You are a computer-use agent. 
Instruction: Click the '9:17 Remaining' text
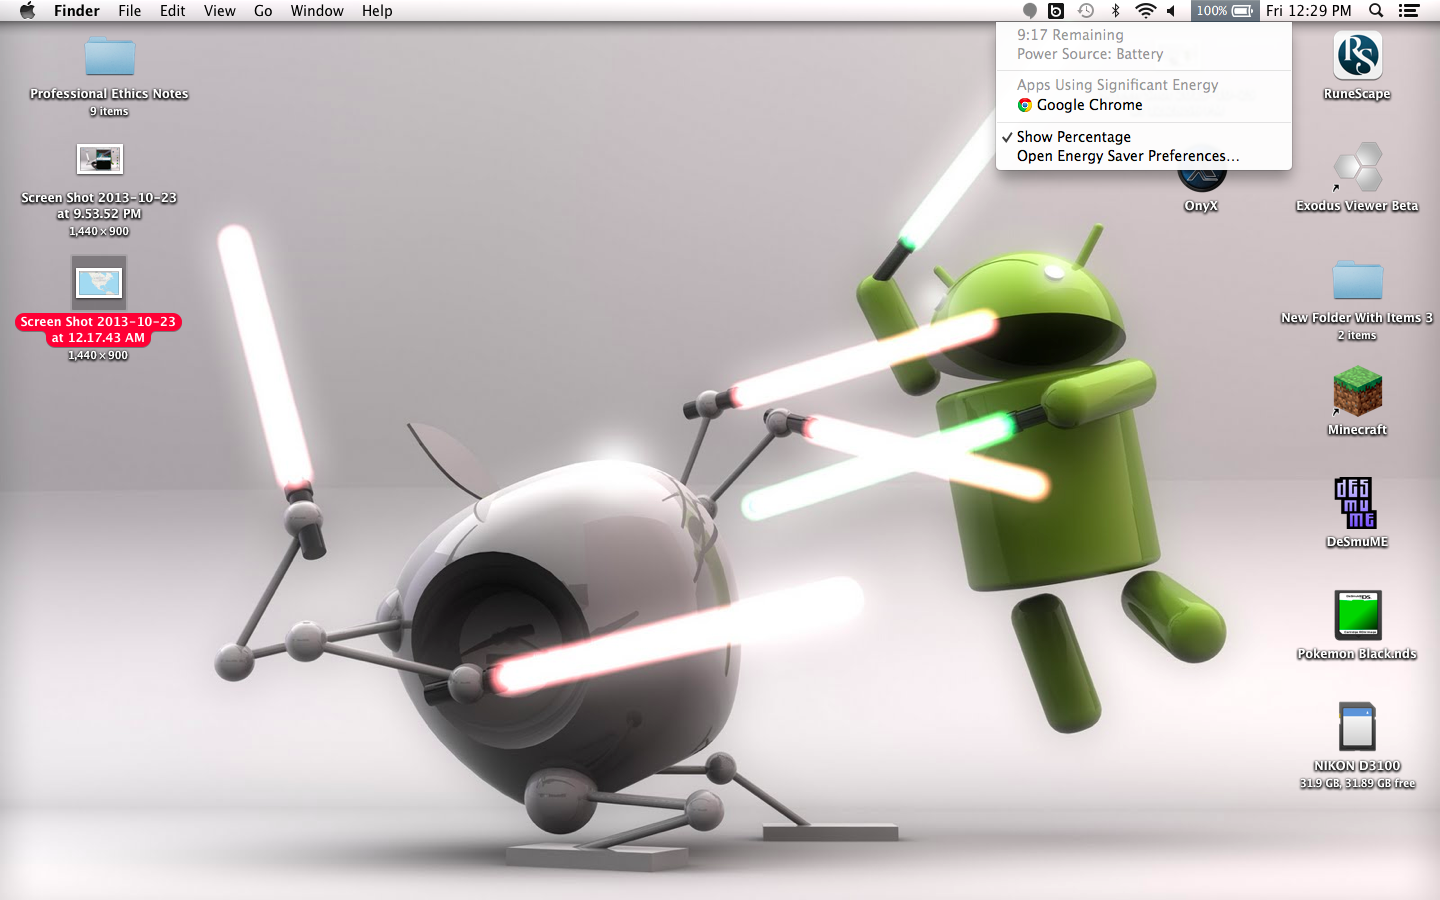coord(1070,35)
